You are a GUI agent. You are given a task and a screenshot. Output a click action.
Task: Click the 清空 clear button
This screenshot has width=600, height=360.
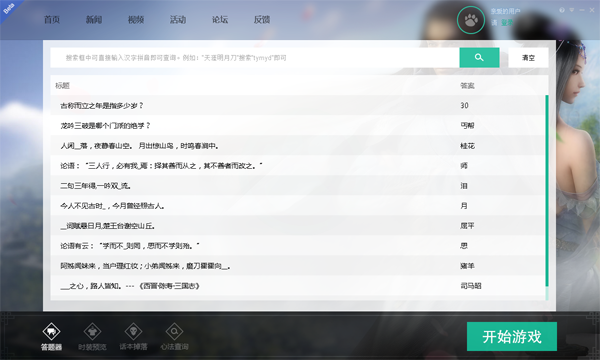tap(528, 57)
